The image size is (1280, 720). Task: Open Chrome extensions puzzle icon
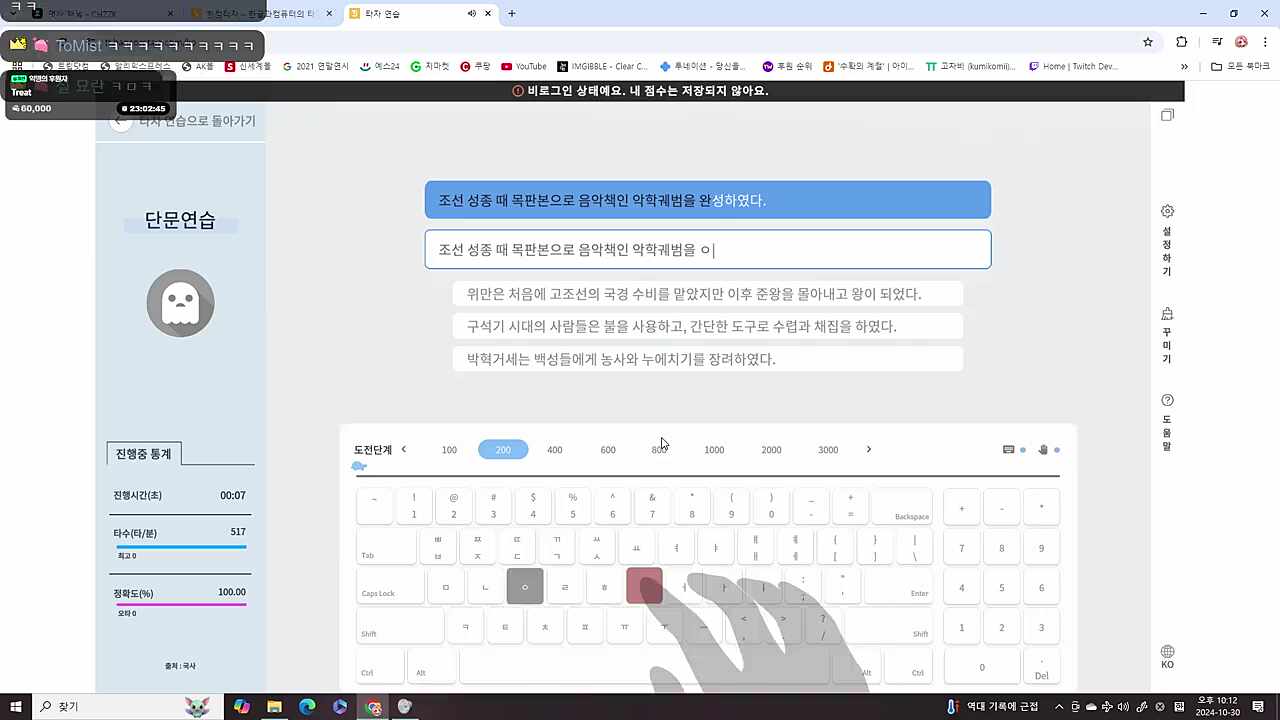click(x=1182, y=42)
